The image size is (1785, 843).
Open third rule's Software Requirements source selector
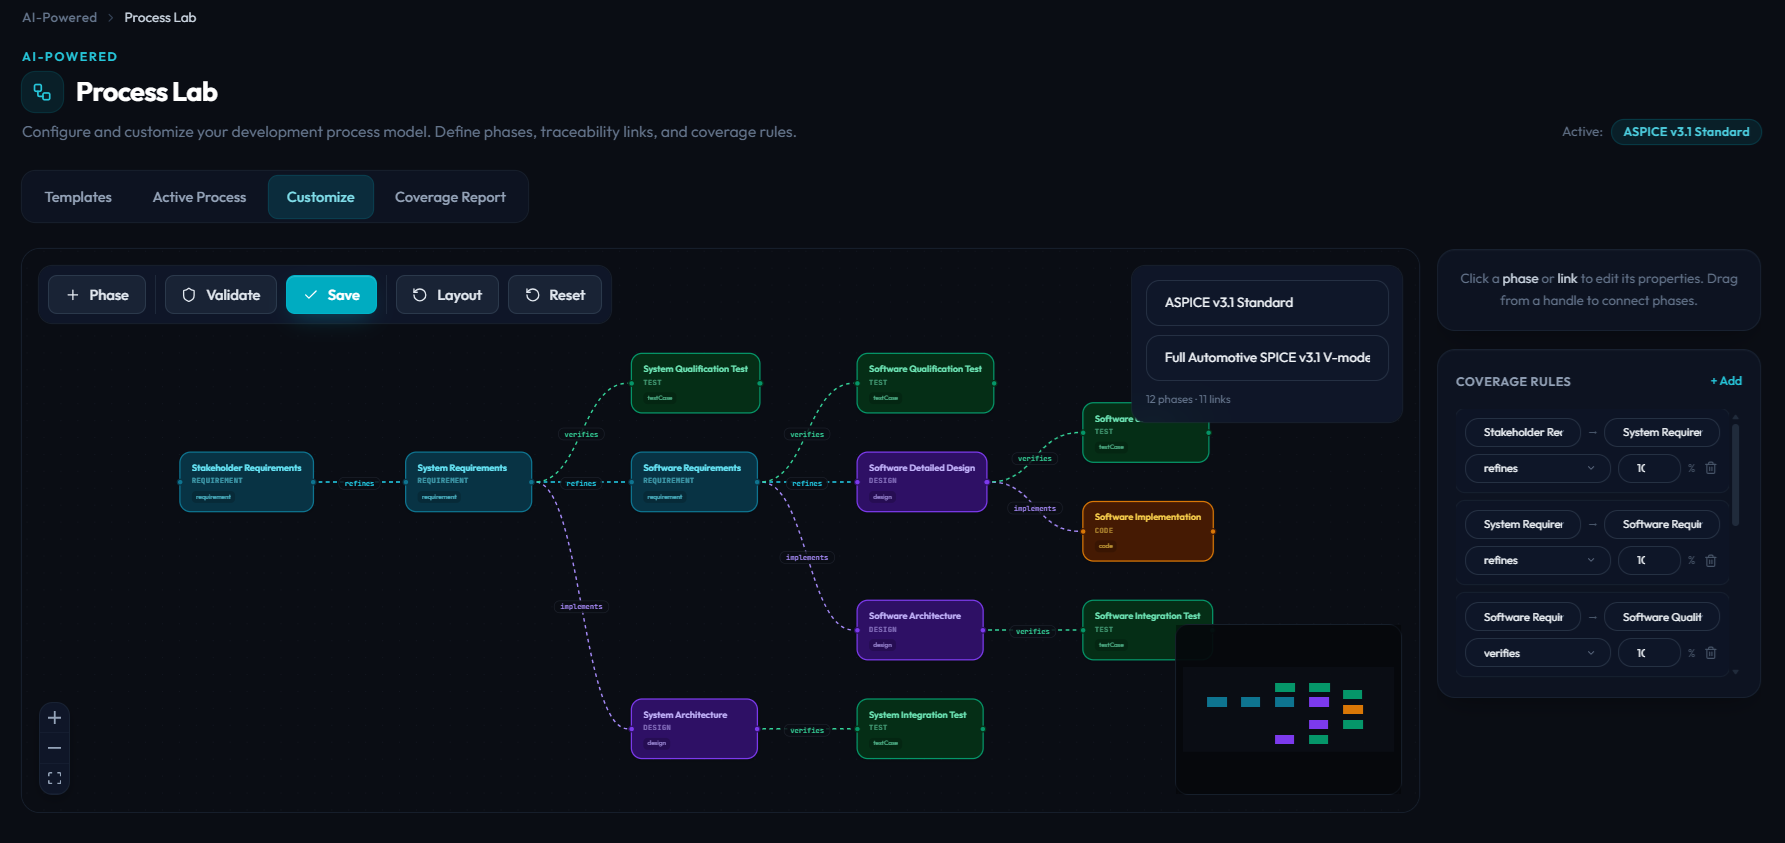[1523, 617]
